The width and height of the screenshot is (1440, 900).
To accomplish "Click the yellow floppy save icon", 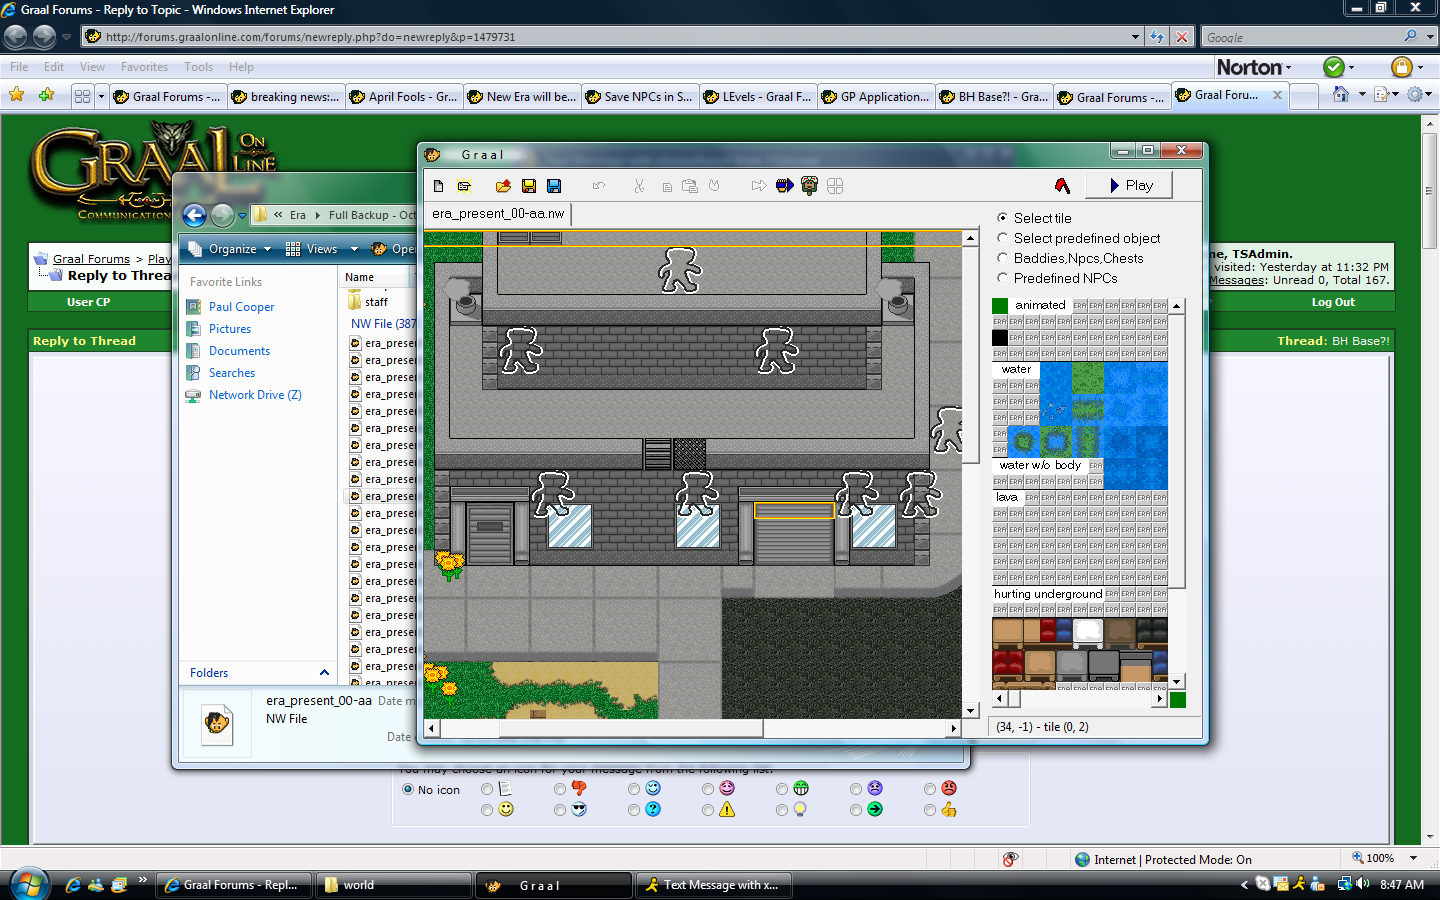I will point(529,186).
